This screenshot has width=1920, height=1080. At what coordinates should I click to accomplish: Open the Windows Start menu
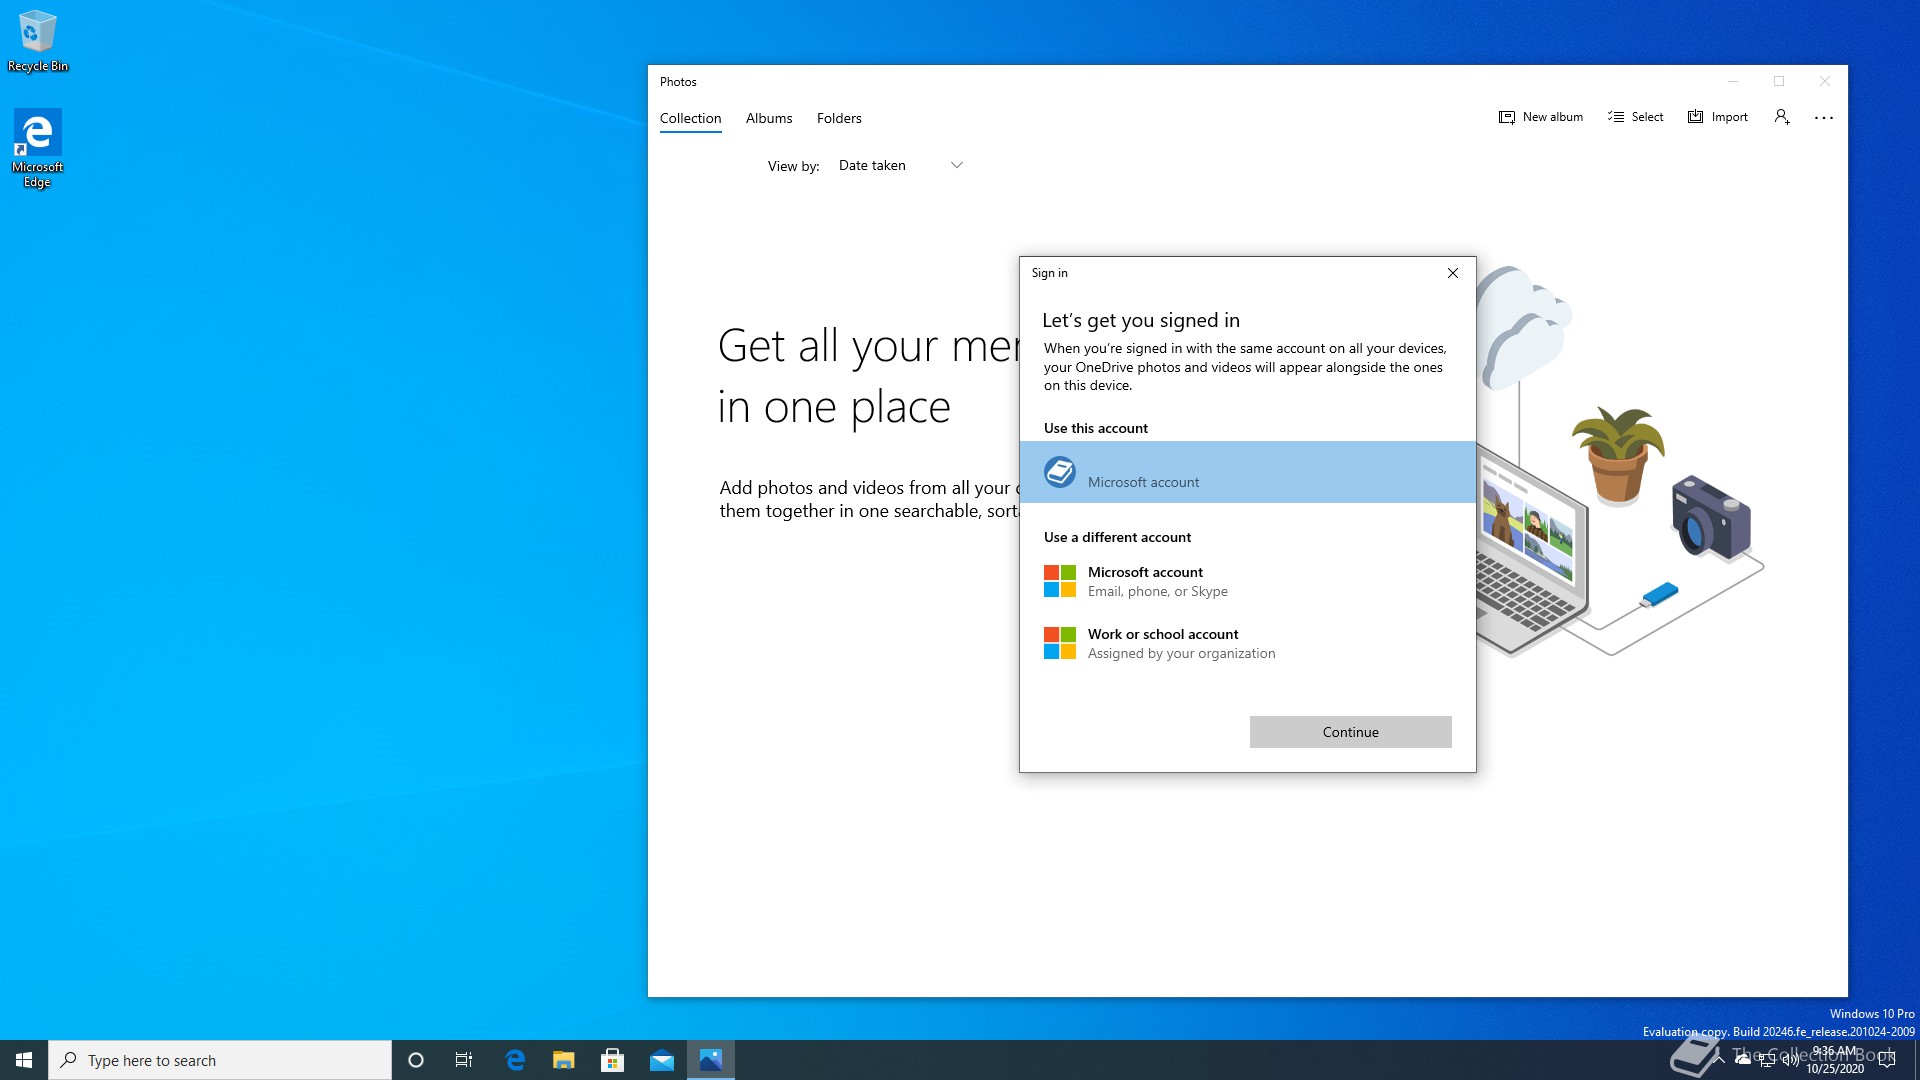[x=24, y=1060]
